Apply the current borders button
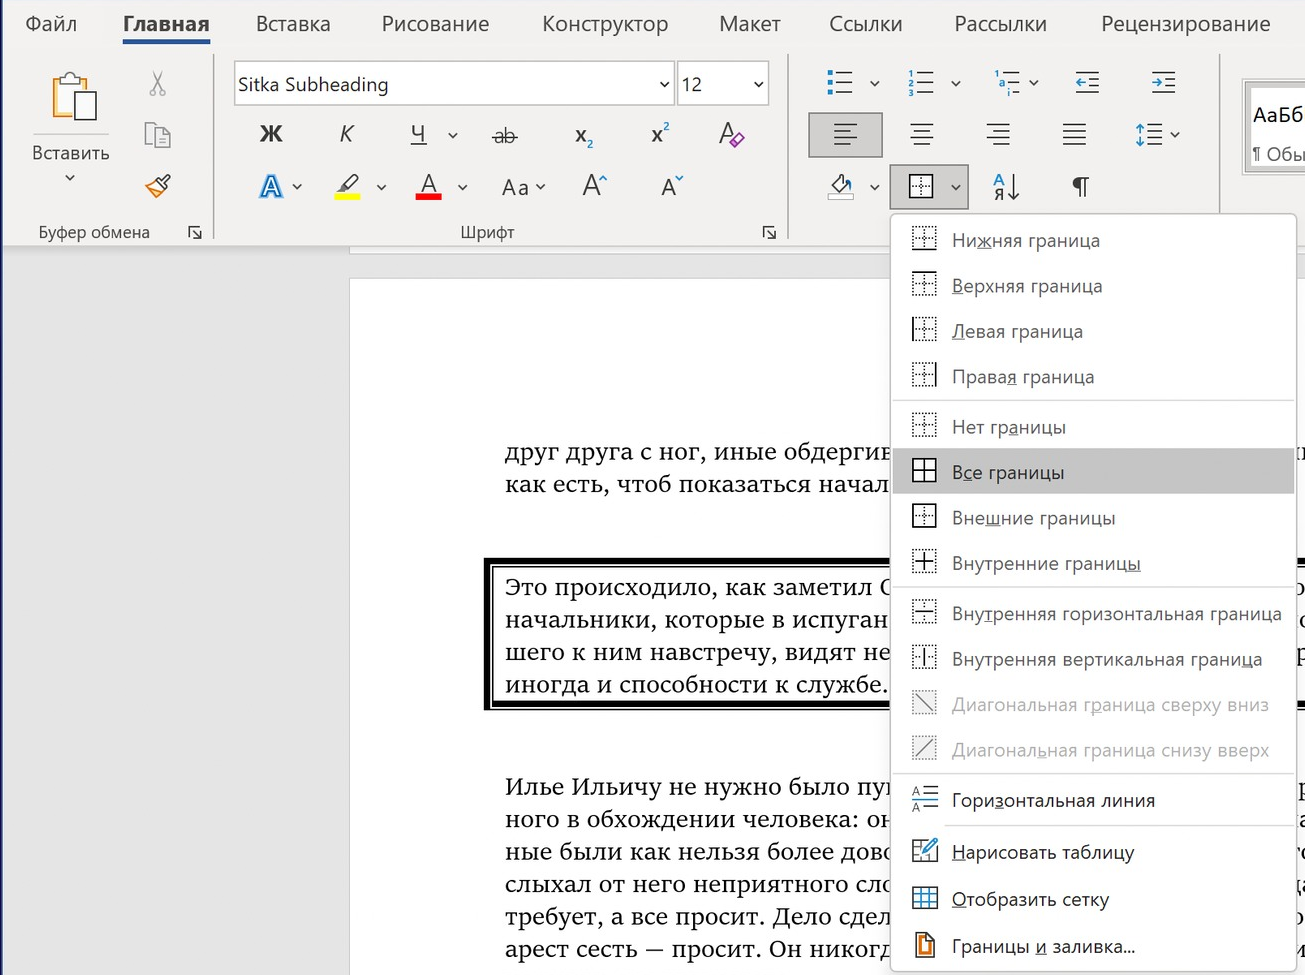The image size is (1305, 975). 920,186
